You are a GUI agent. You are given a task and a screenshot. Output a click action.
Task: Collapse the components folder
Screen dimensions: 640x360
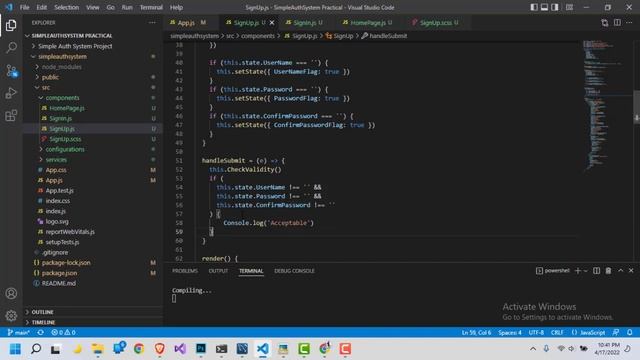tap(41, 98)
